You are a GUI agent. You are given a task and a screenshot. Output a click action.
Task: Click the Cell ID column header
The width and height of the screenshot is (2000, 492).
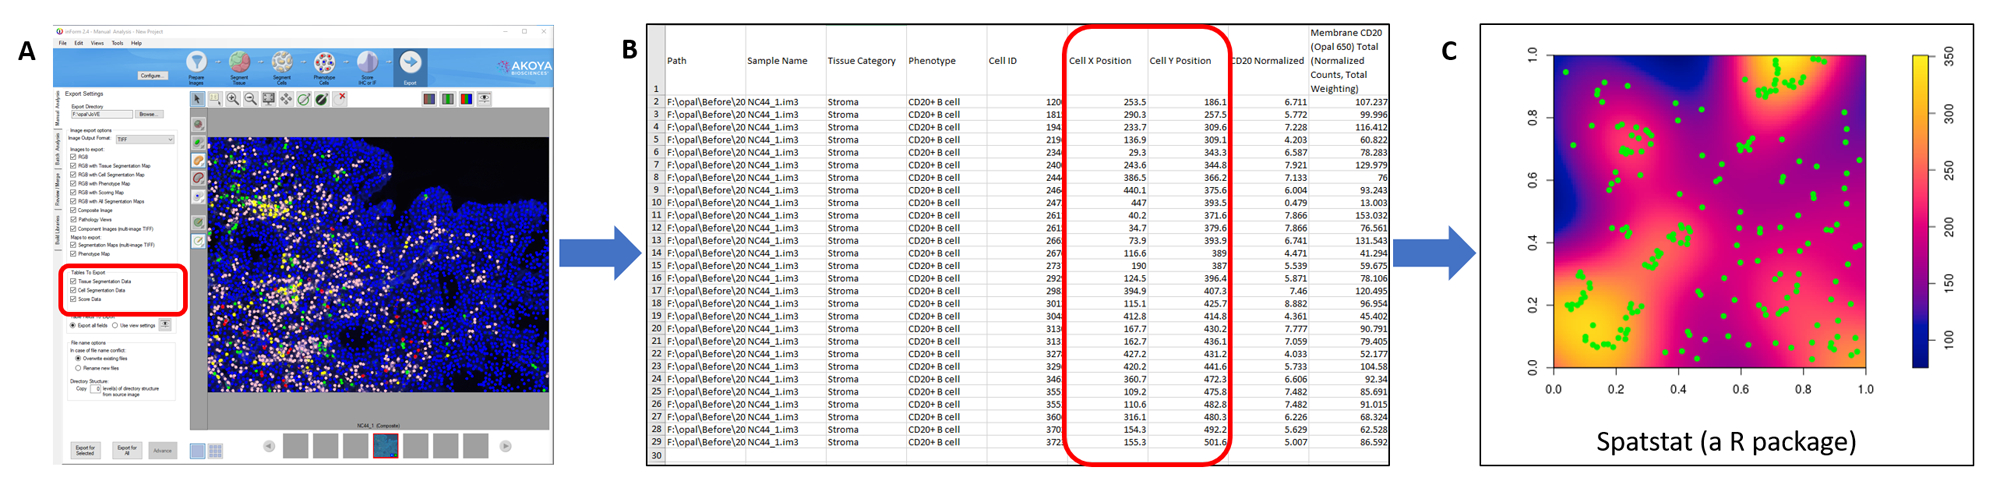(x=1003, y=61)
